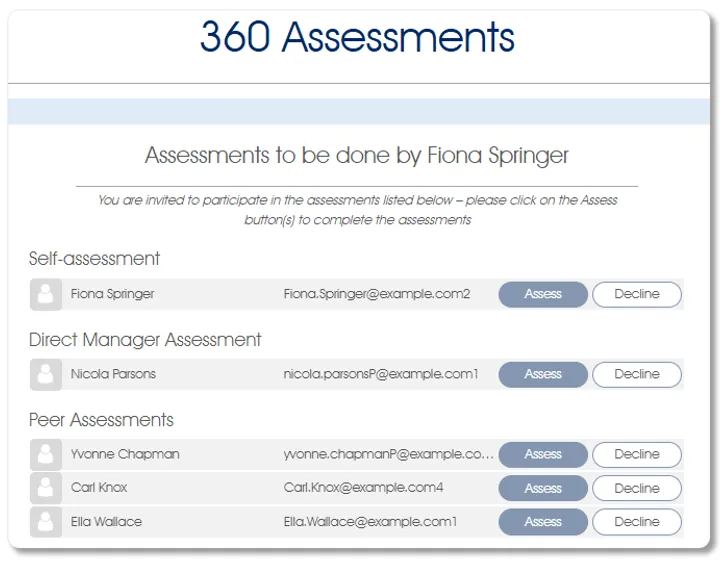Decline Yvonne Chapman's peer assessment
The width and height of the screenshot is (727, 562).
637,454
